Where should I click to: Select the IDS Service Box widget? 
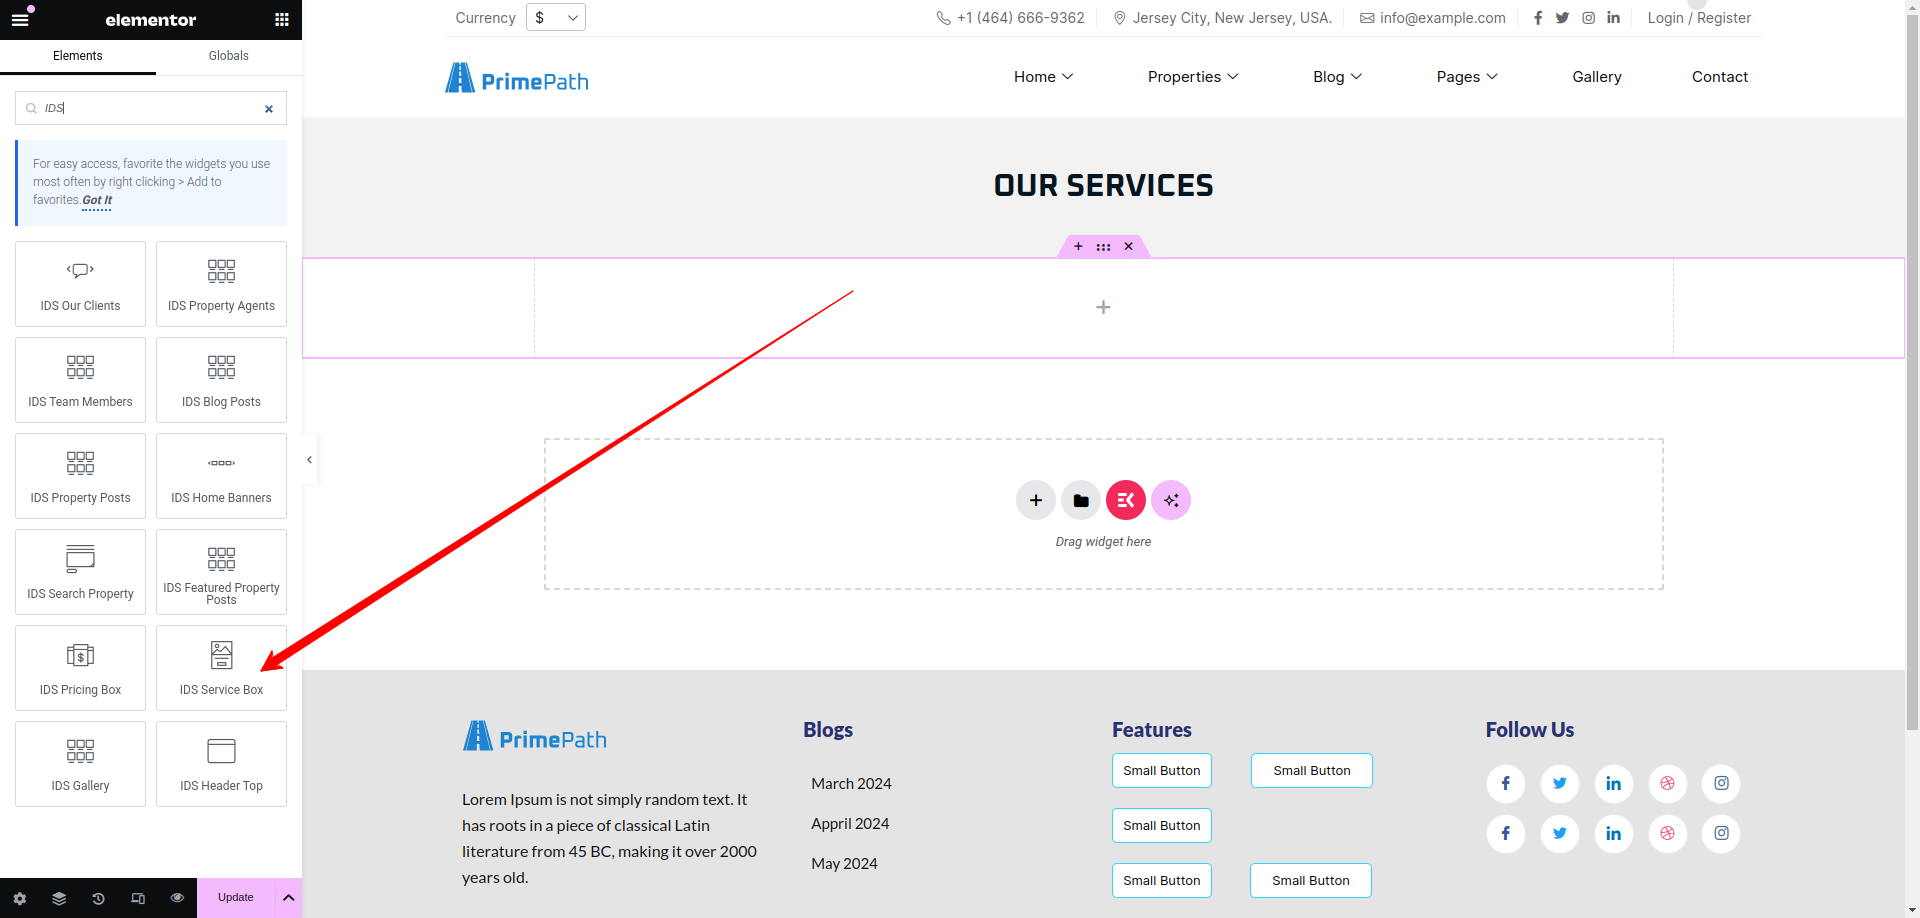[x=221, y=668]
